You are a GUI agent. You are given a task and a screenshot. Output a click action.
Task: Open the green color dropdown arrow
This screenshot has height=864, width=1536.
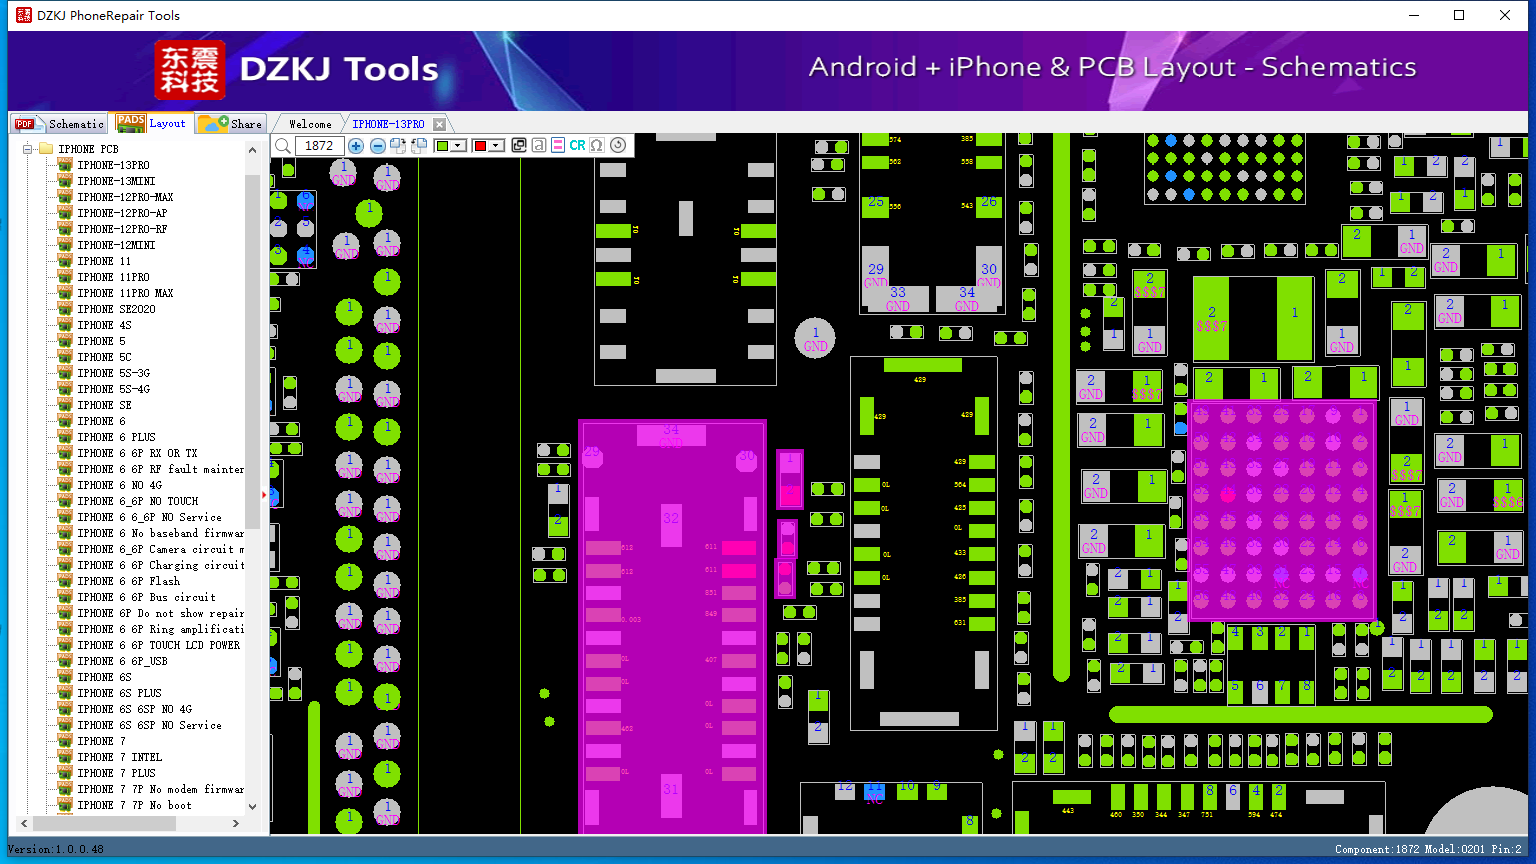[x=459, y=146]
